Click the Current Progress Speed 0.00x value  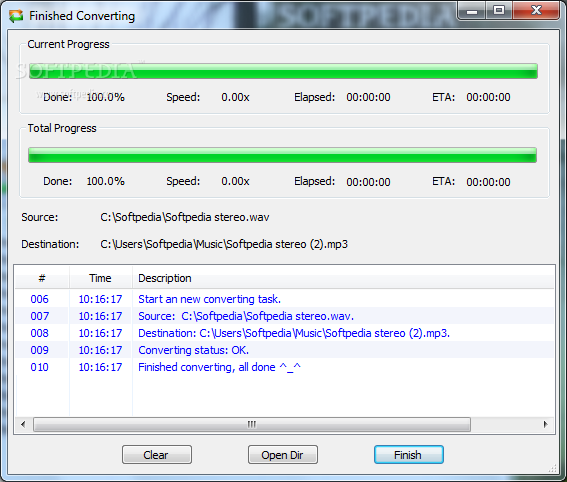point(235,97)
